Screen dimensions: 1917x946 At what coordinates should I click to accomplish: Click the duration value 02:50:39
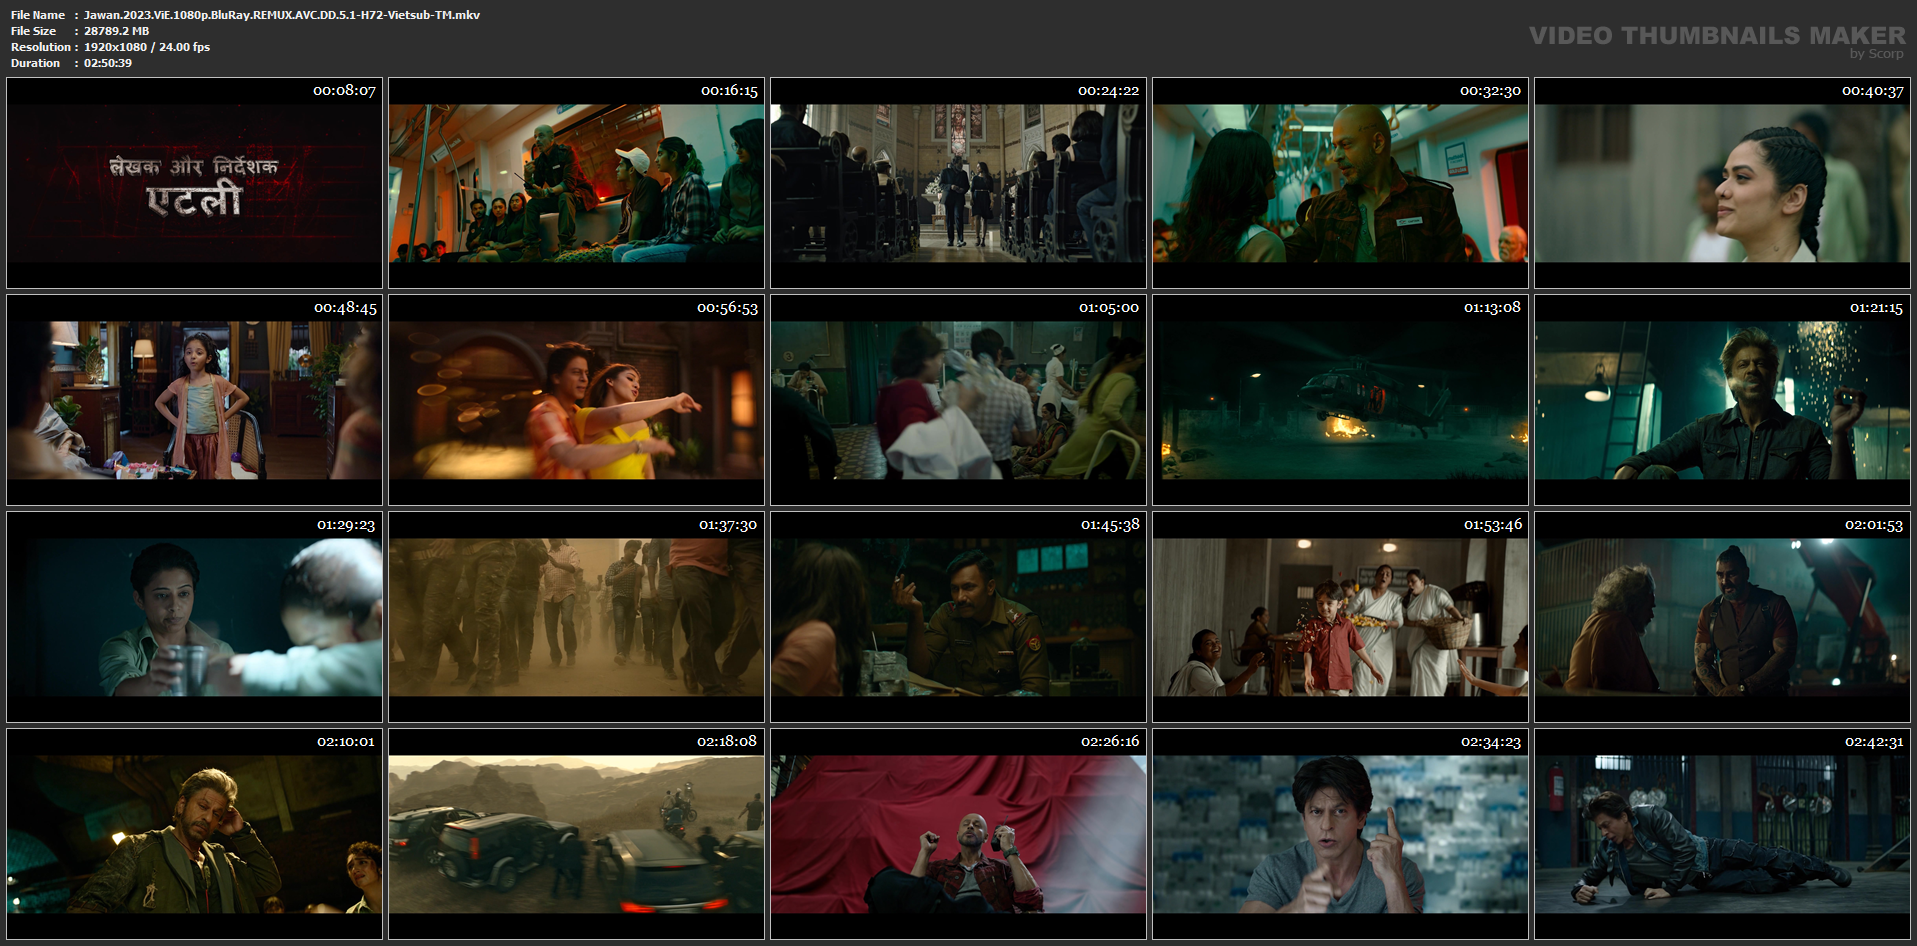pos(108,63)
